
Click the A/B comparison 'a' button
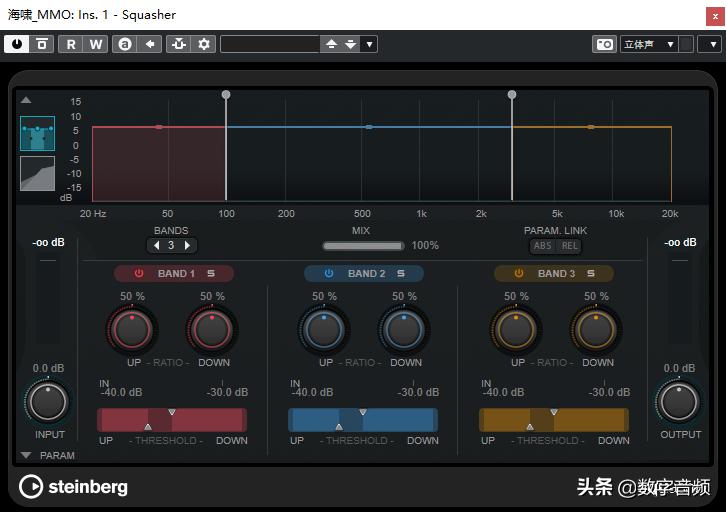click(x=125, y=44)
